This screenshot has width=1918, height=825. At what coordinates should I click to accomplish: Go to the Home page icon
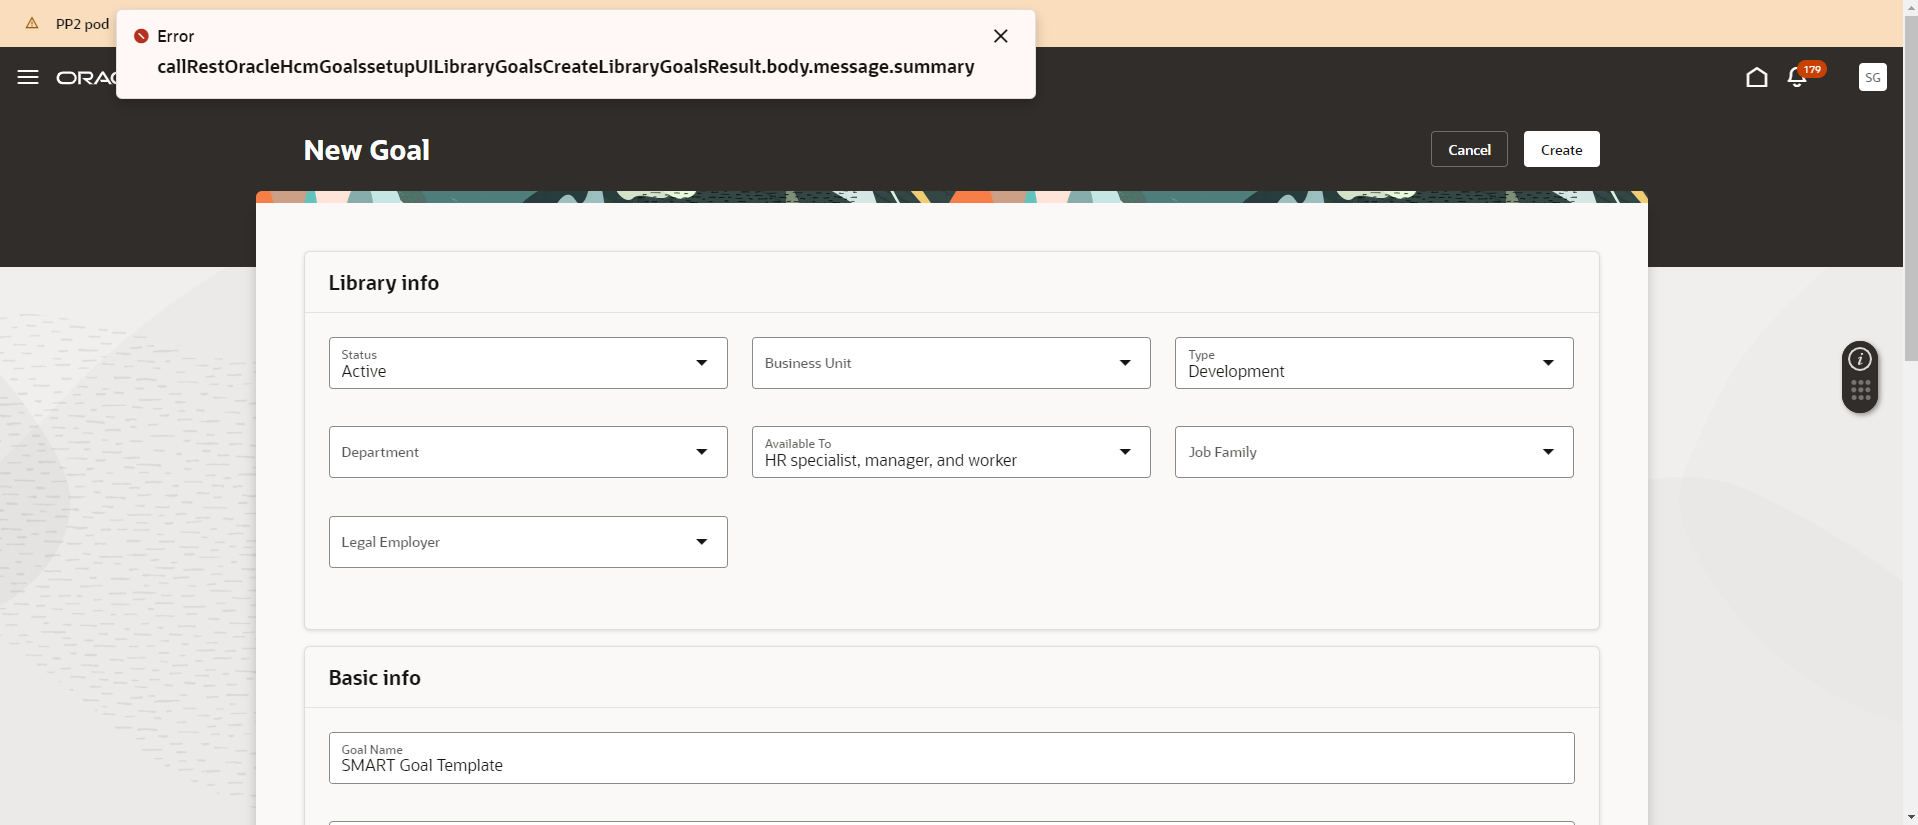pyautogui.click(x=1757, y=77)
